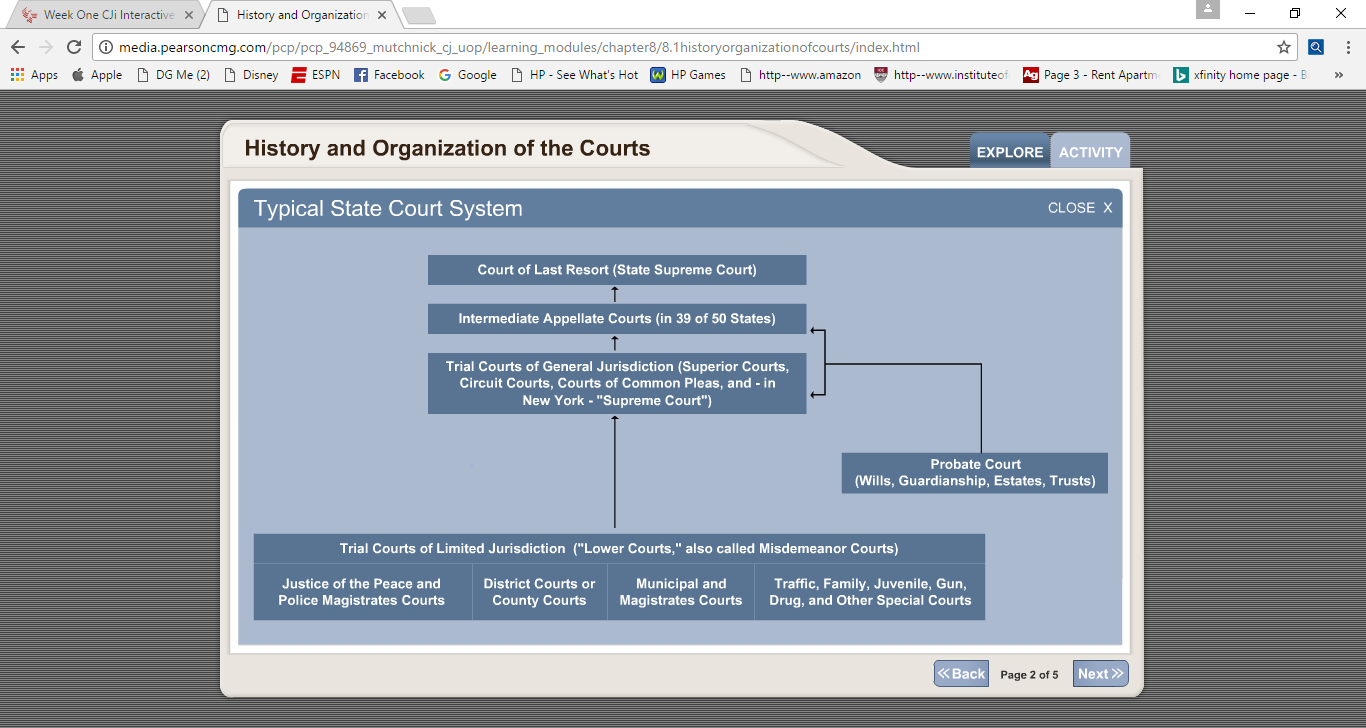
Task: Select the EXPLORE tab
Action: [x=1009, y=152]
